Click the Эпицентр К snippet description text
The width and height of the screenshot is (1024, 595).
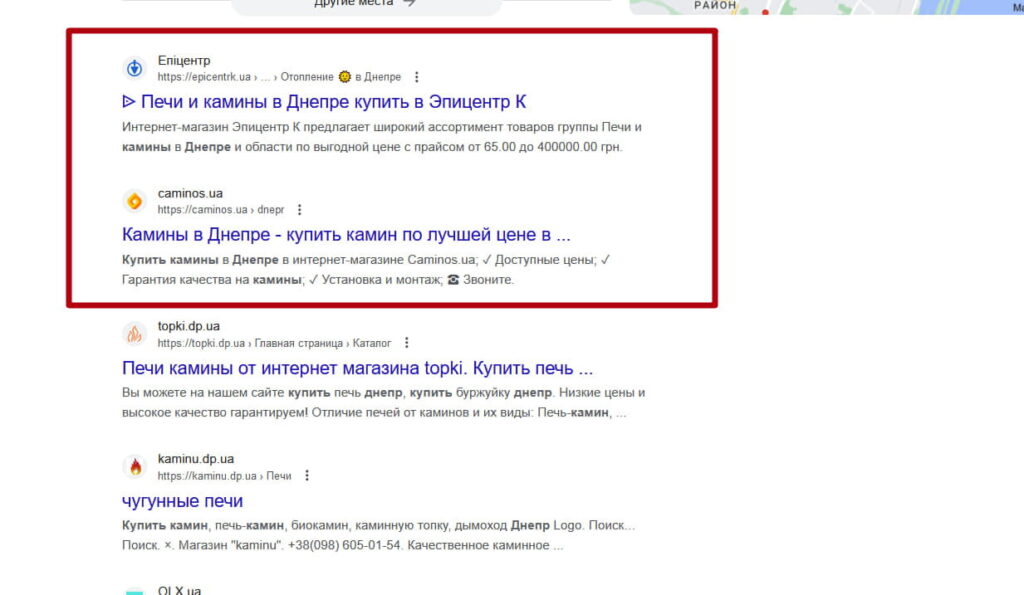pyautogui.click(x=382, y=137)
